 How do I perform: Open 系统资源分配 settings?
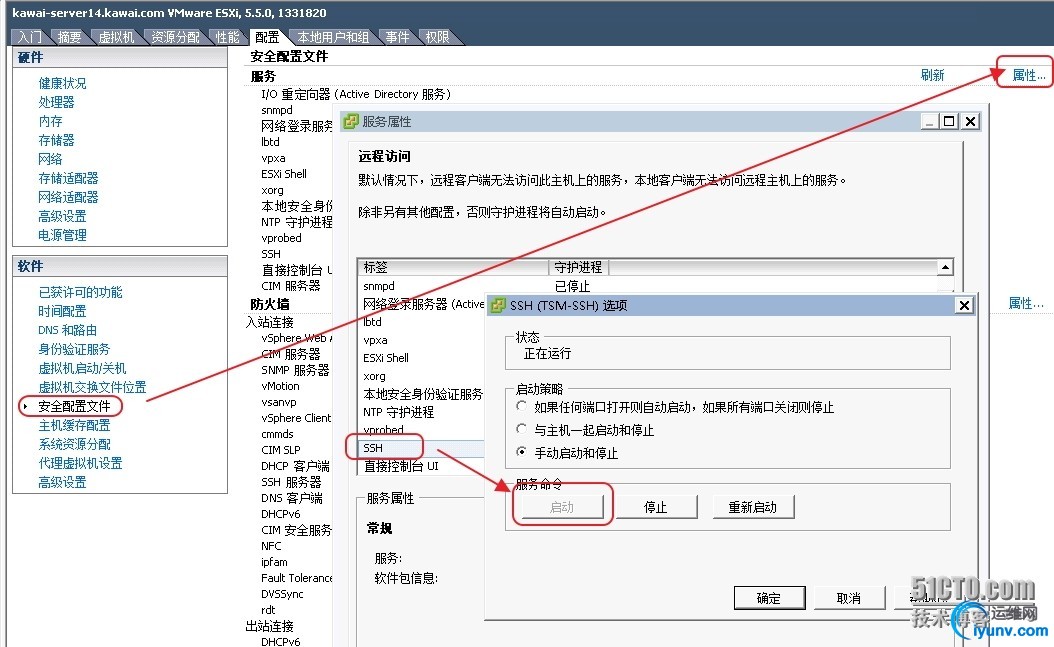(74, 444)
